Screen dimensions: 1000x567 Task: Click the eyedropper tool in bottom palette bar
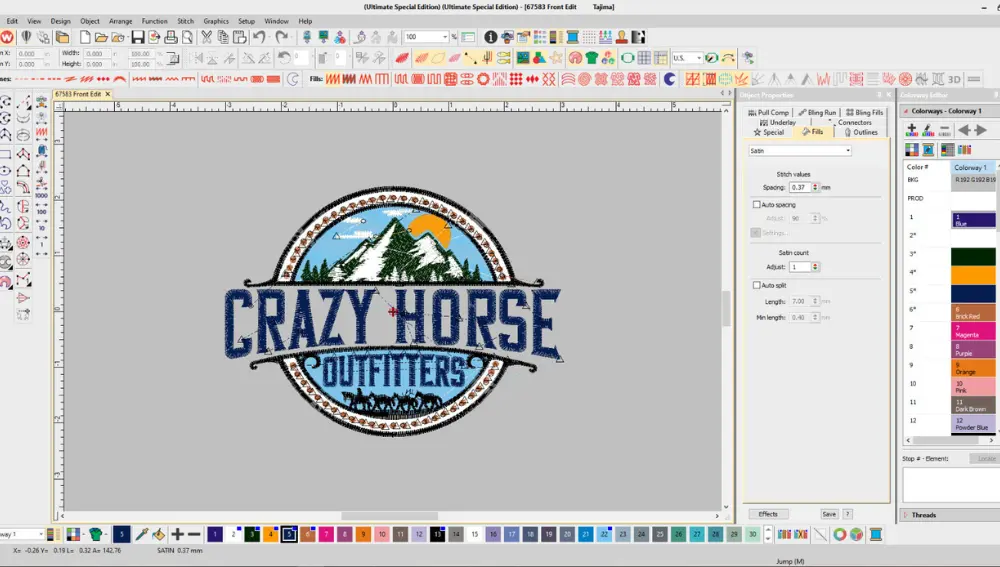(142, 534)
